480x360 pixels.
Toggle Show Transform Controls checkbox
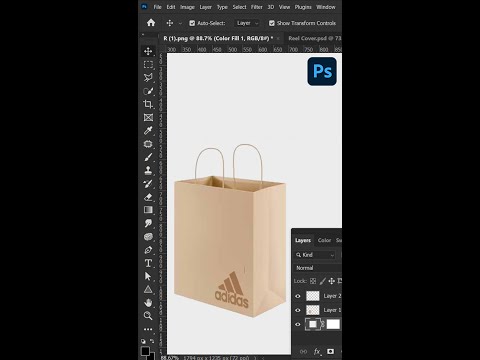[x=272, y=23]
